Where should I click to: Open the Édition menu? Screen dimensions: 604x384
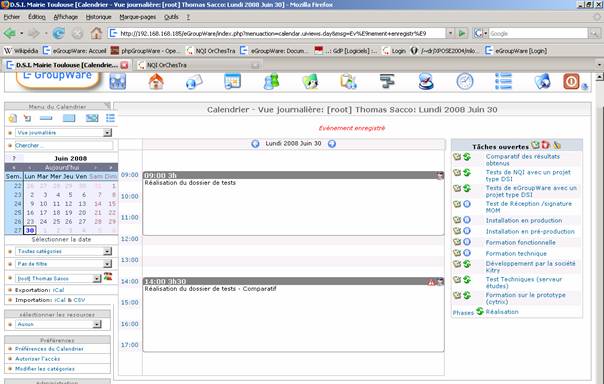tap(37, 17)
